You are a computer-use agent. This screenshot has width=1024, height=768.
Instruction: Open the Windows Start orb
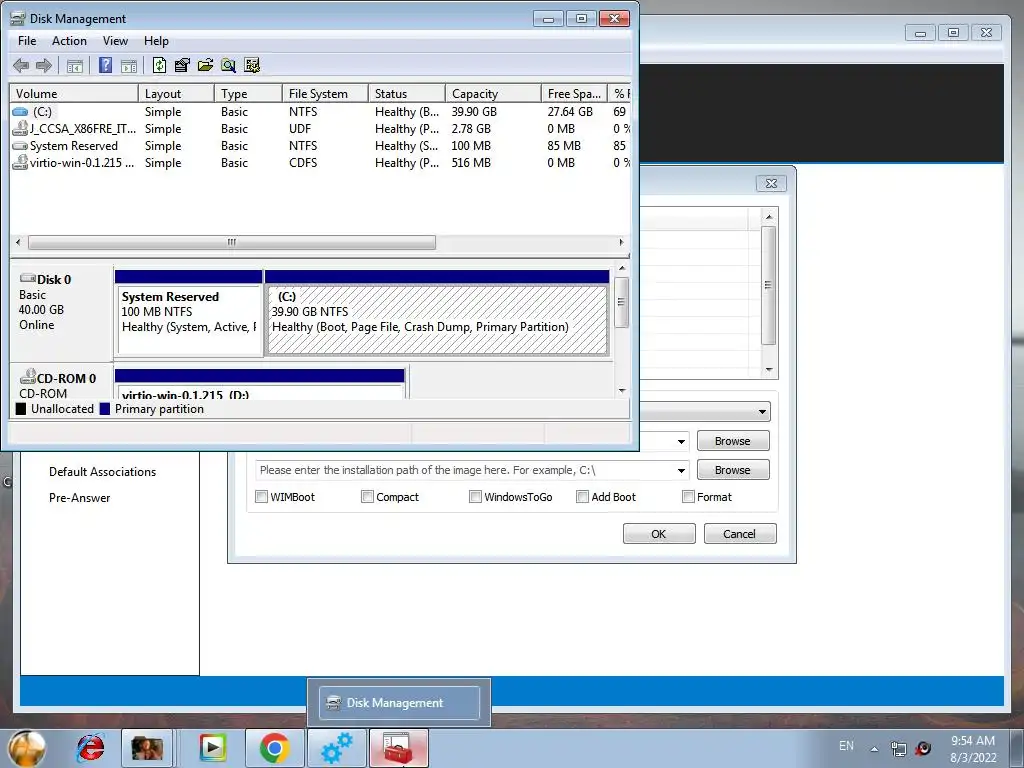(27, 748)
